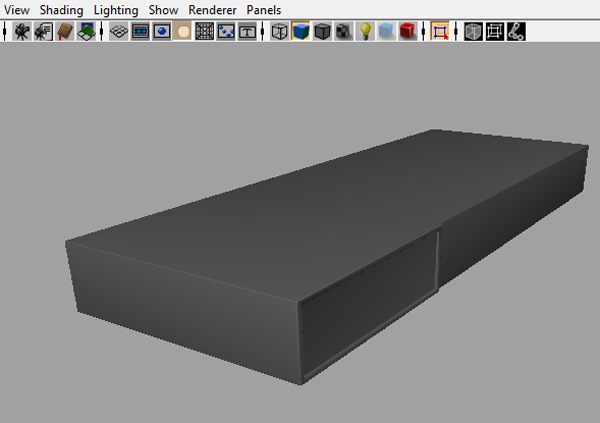Select Smooth Shade All blue cube
600x423 pixels.
pos(301,31)
